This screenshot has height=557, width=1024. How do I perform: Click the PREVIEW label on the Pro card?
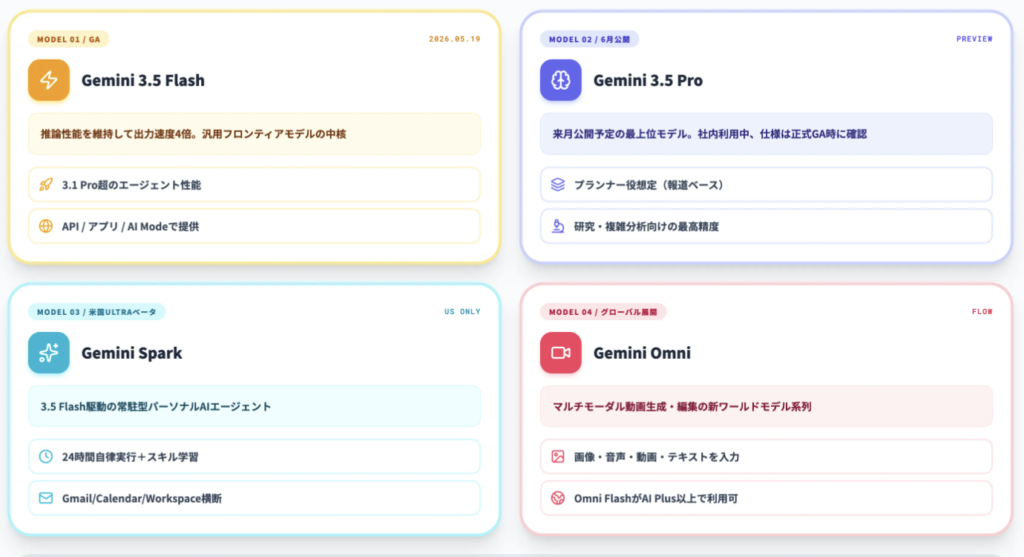pos(974,39)
